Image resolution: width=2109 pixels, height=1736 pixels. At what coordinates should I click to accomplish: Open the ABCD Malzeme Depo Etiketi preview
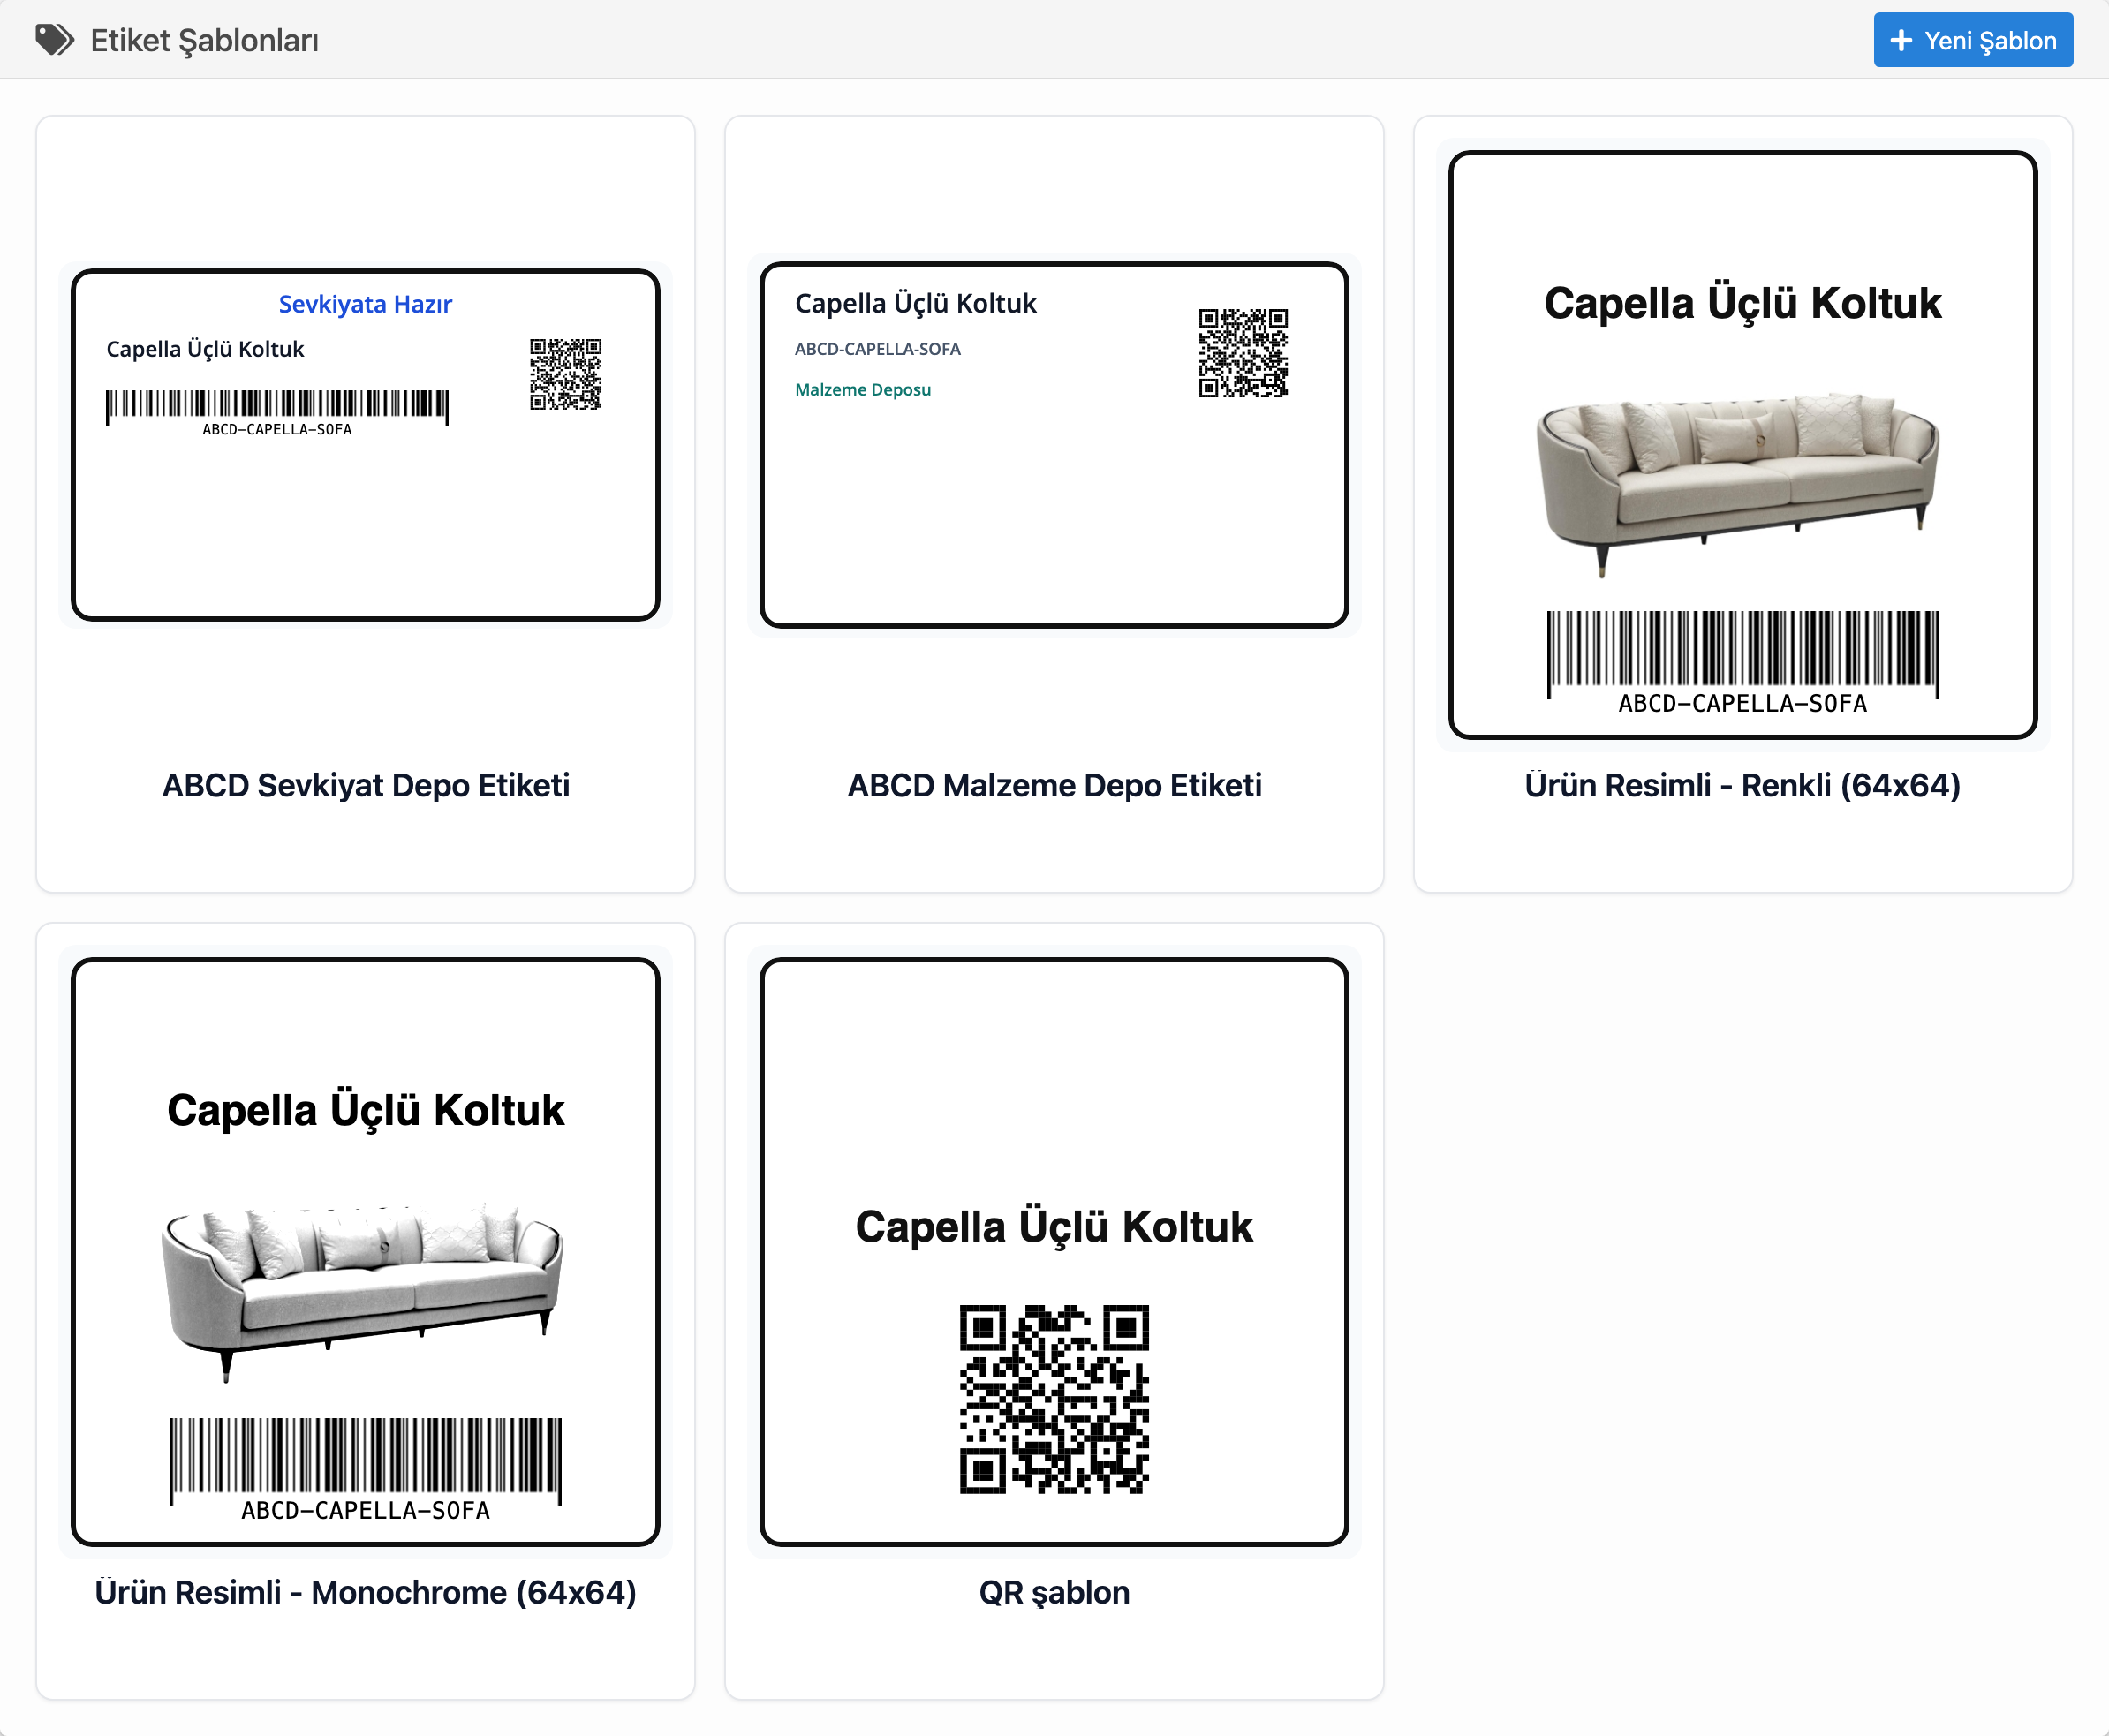(x=1054, y=445)
